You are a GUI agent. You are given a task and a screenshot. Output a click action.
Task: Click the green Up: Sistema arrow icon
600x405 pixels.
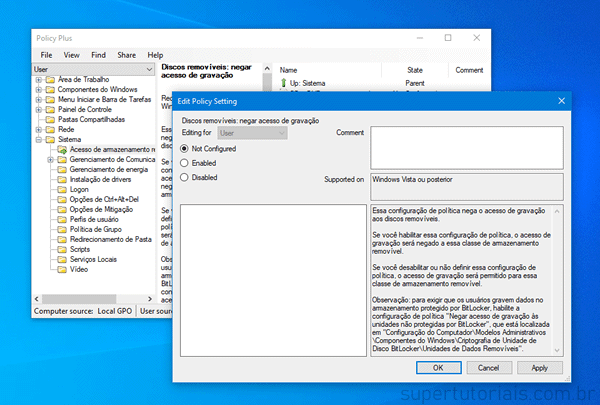(x=282, y=84)
